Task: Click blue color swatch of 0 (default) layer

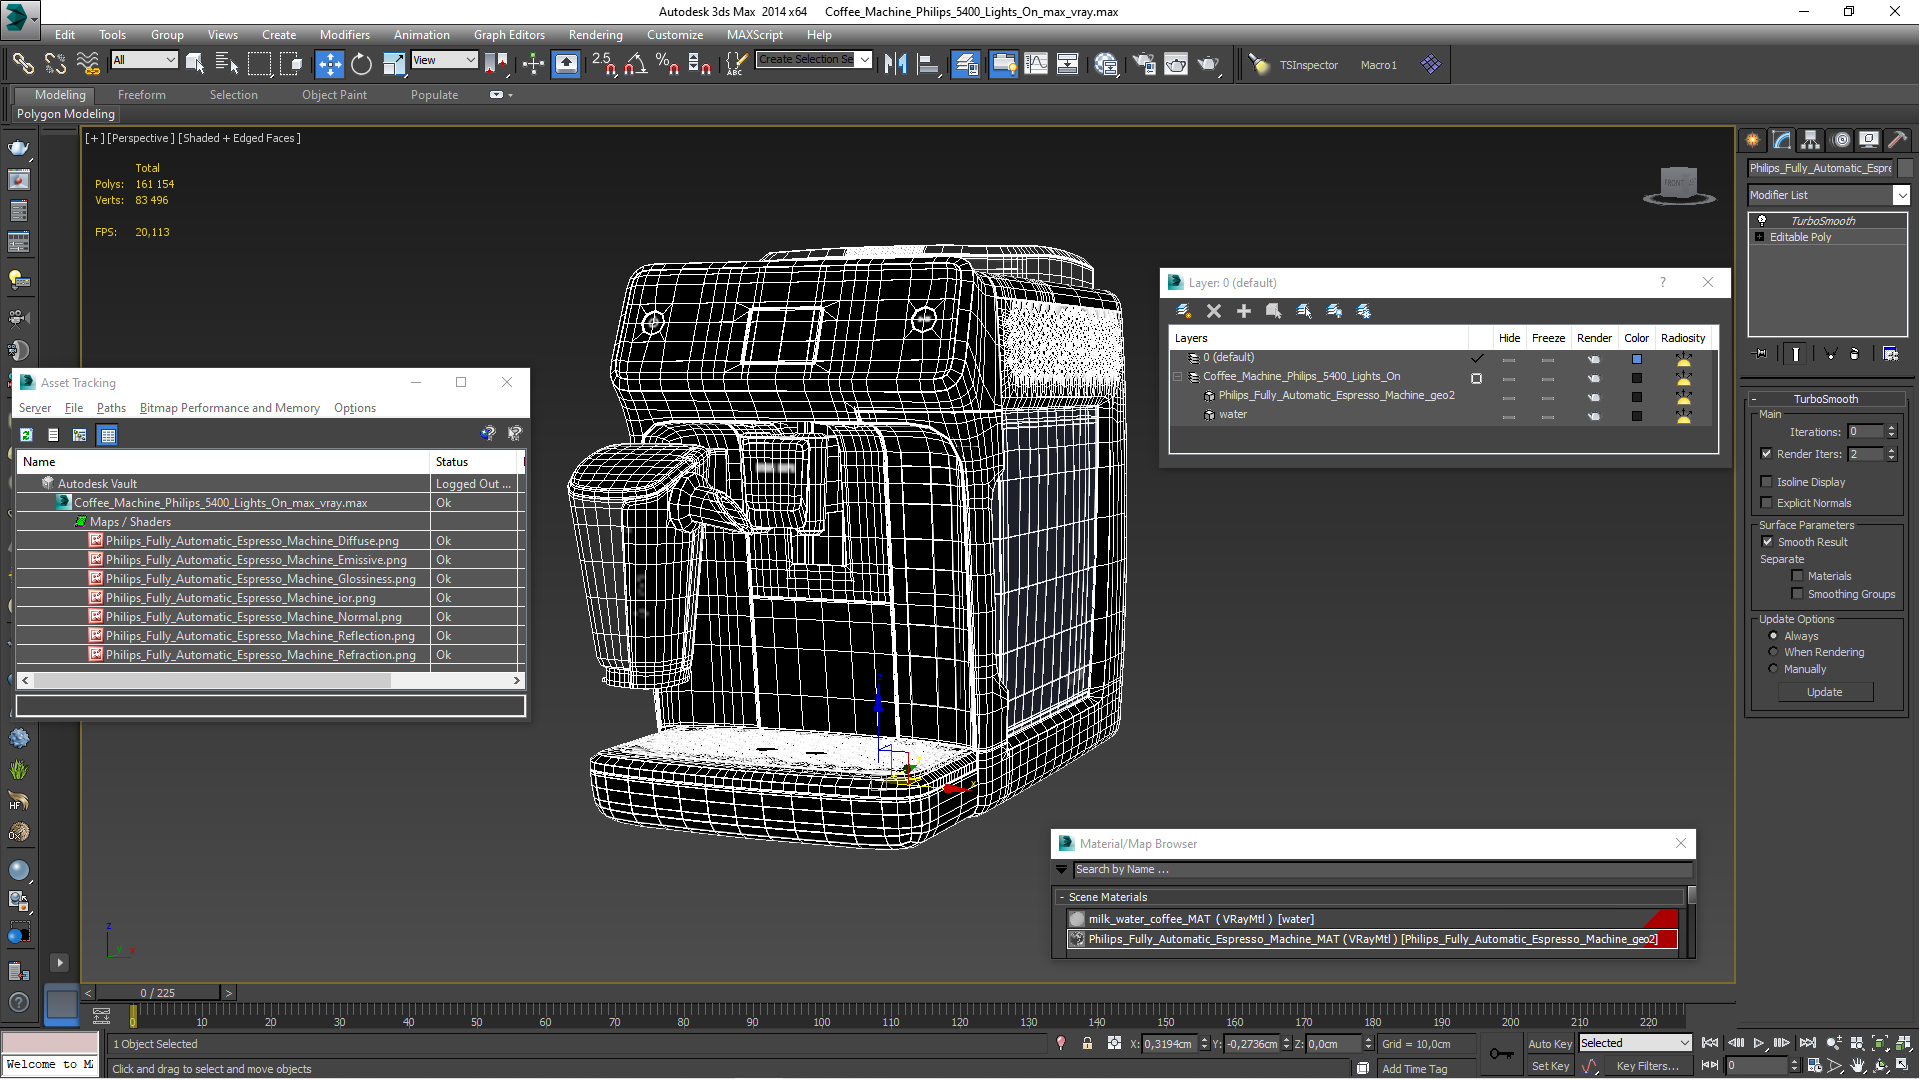Action: pos(1637,358)
